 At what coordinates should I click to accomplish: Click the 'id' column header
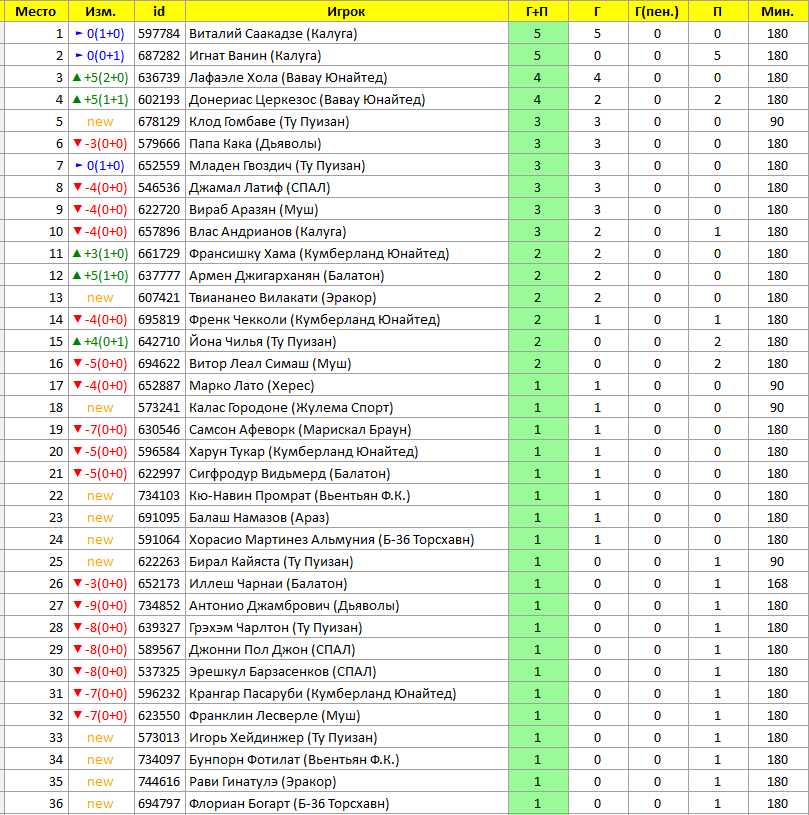(159, 11)
